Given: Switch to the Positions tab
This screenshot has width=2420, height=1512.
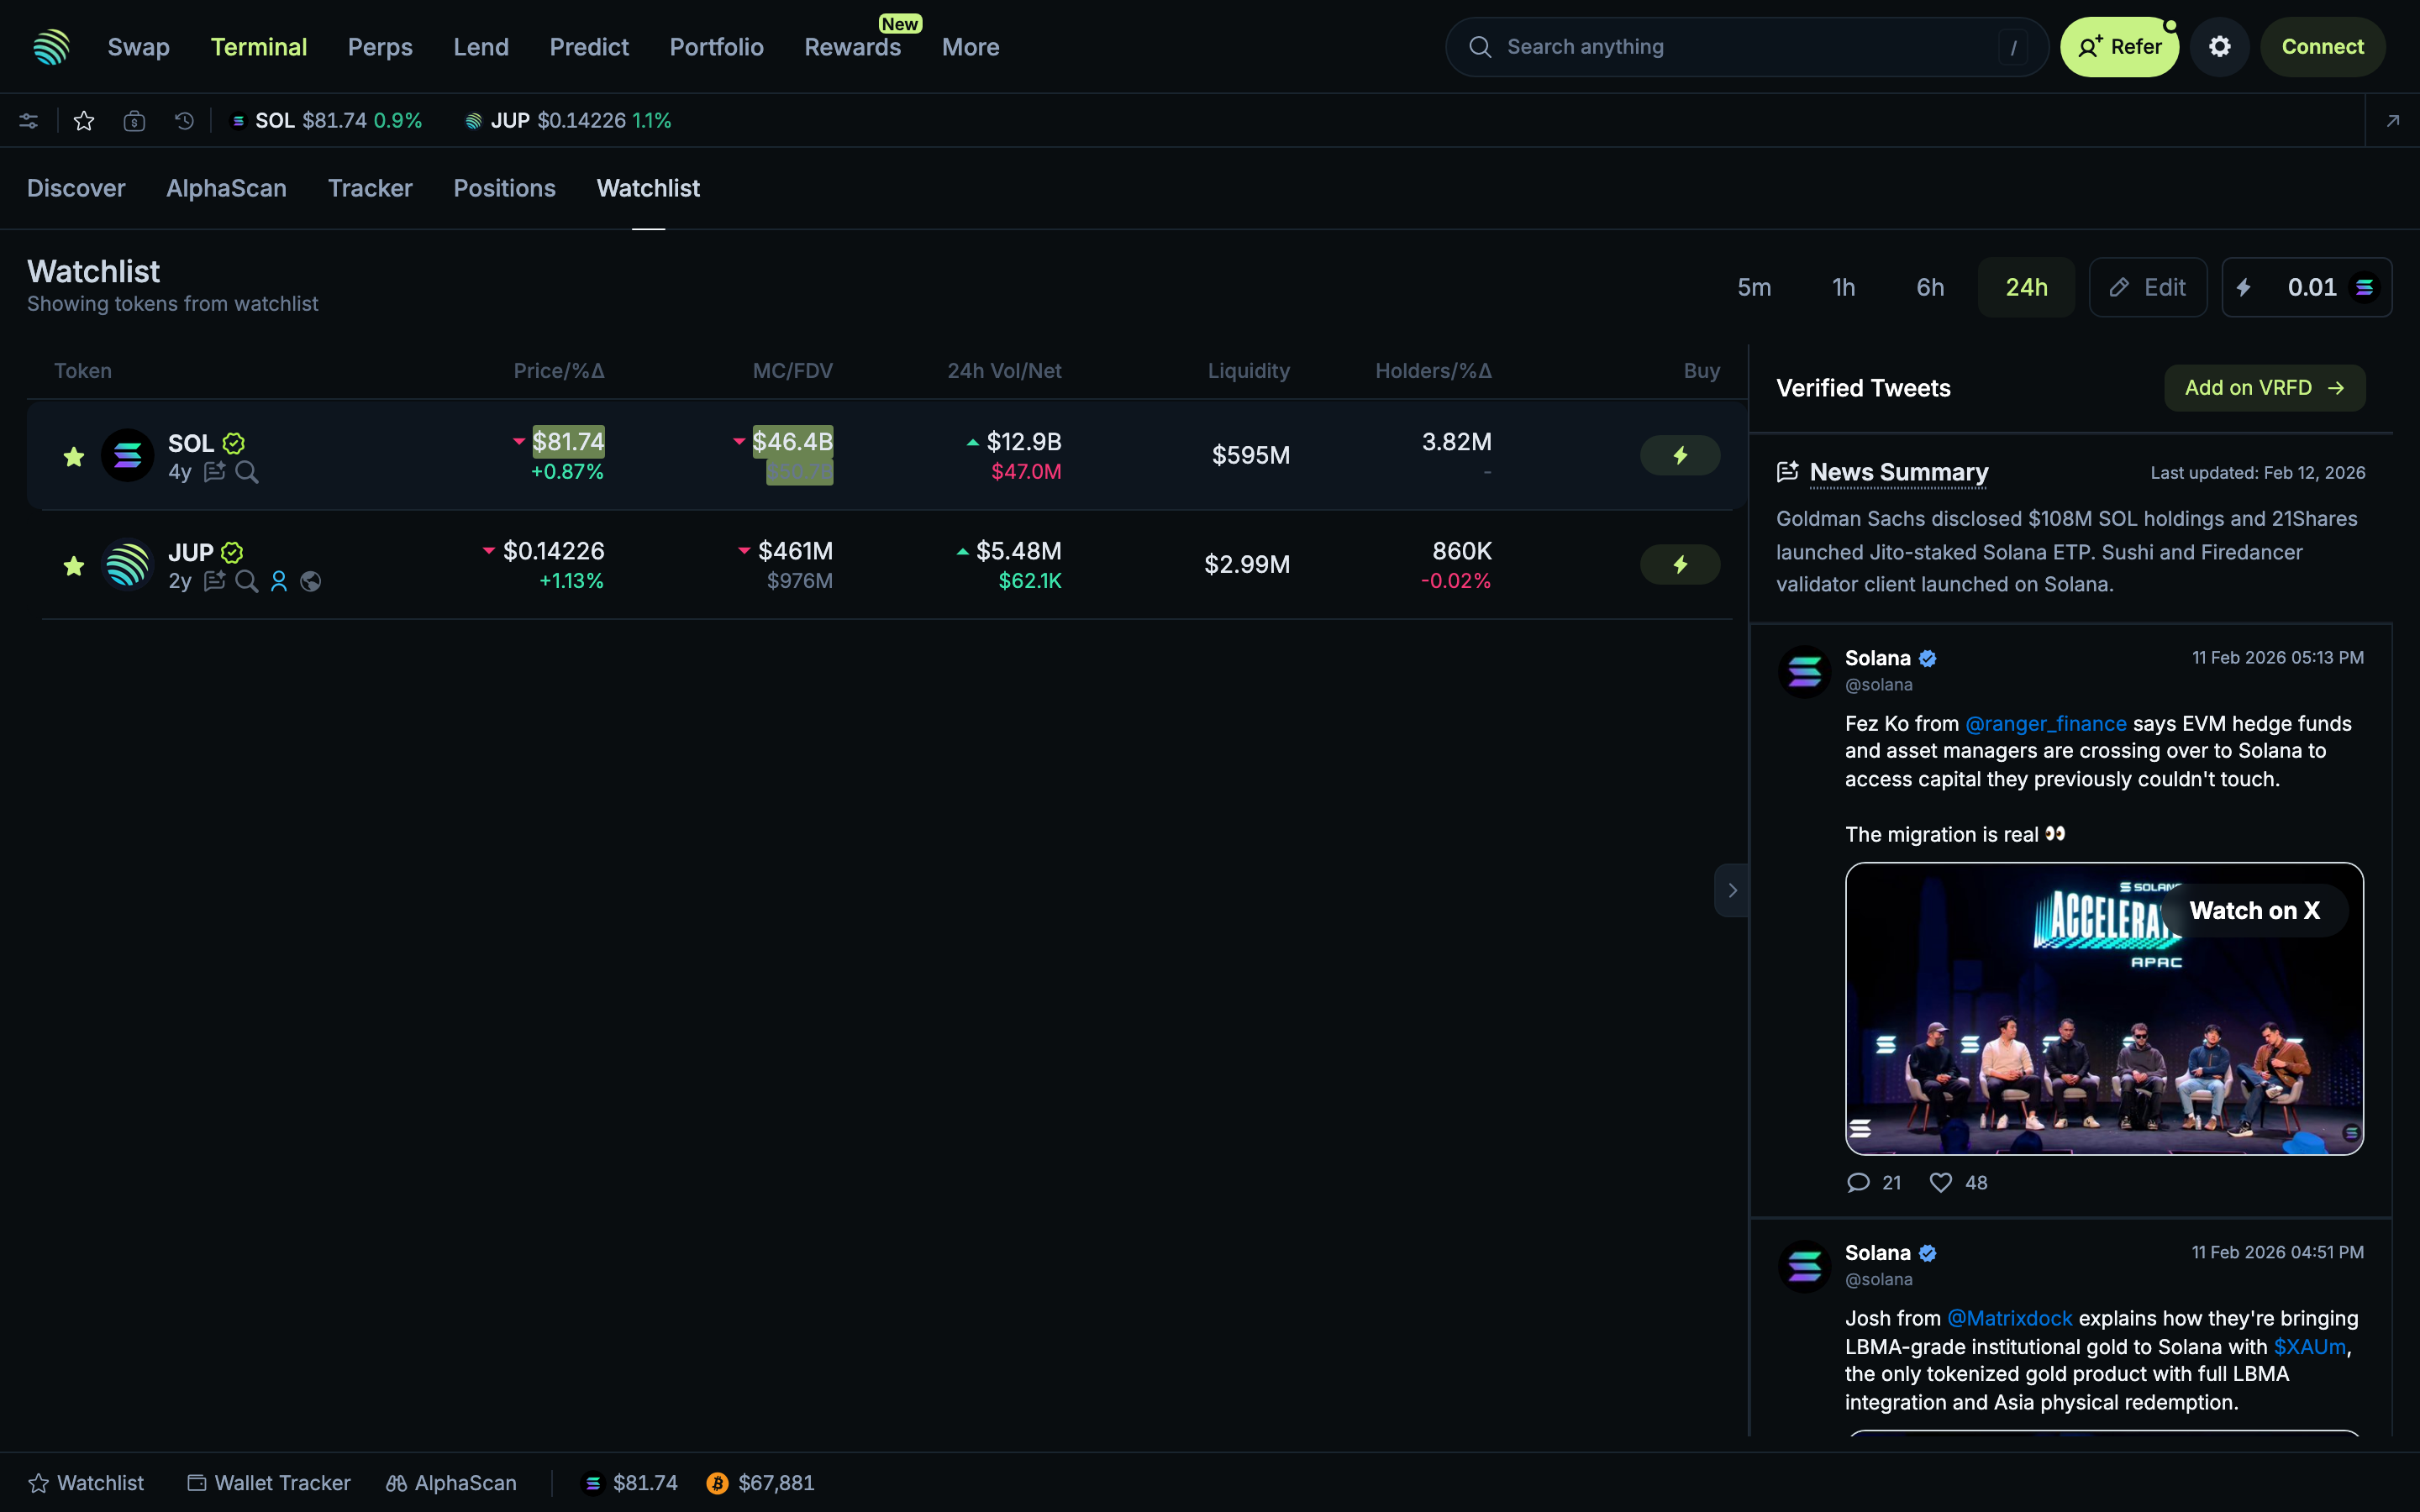Looking at the screenshot, I should [504, 188].
